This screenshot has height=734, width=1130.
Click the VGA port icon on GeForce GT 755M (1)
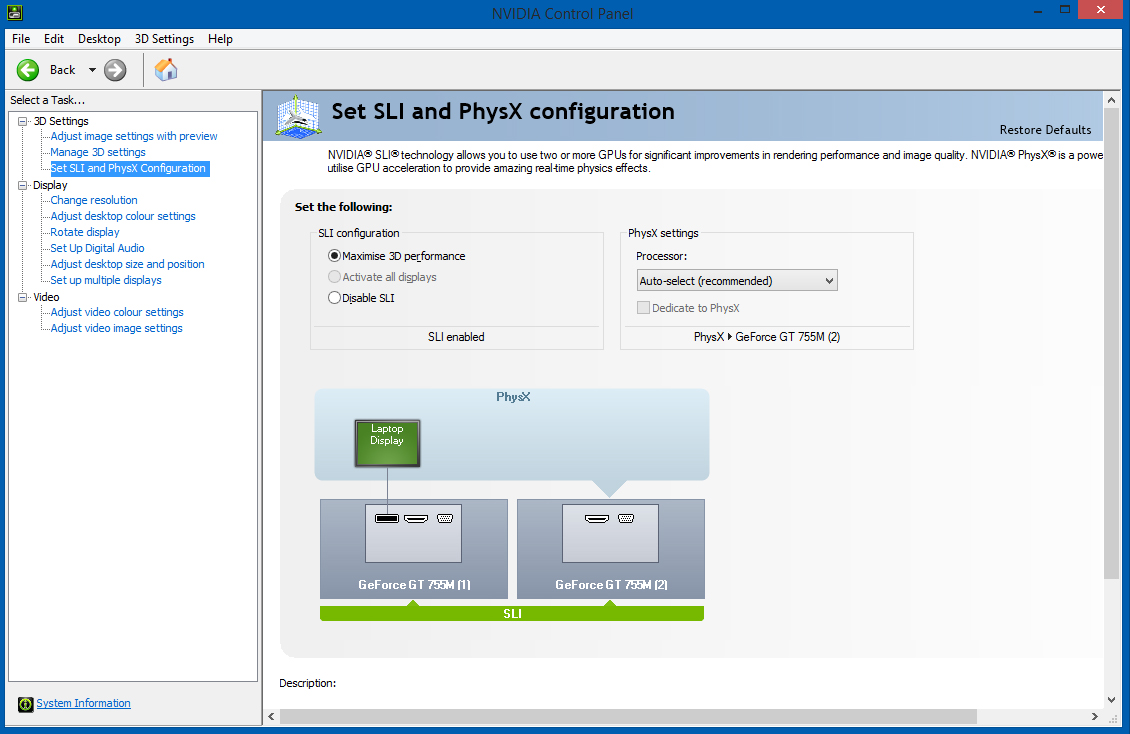[x=445, y=519]
